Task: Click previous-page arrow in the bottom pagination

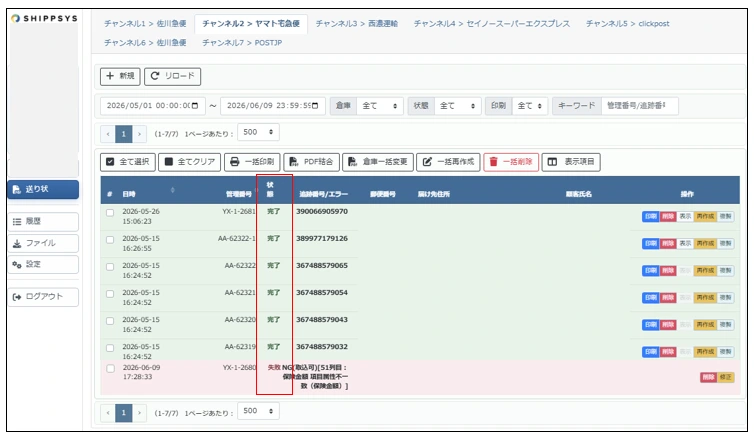Action: pos(108,413)
